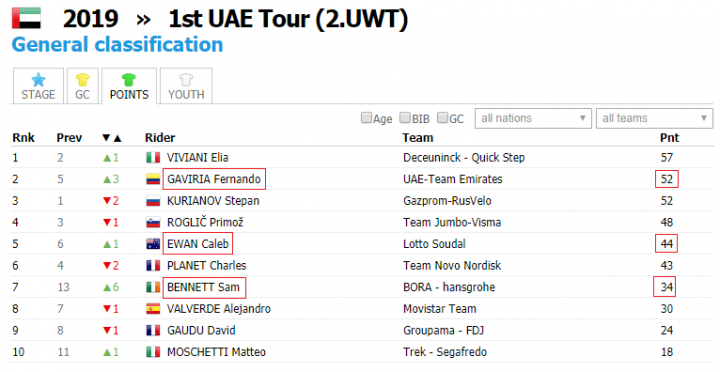The image size is (720, 372).
Task: Open the Deceuninck - Quick Step team link
Action: click(x=464, y=158)
